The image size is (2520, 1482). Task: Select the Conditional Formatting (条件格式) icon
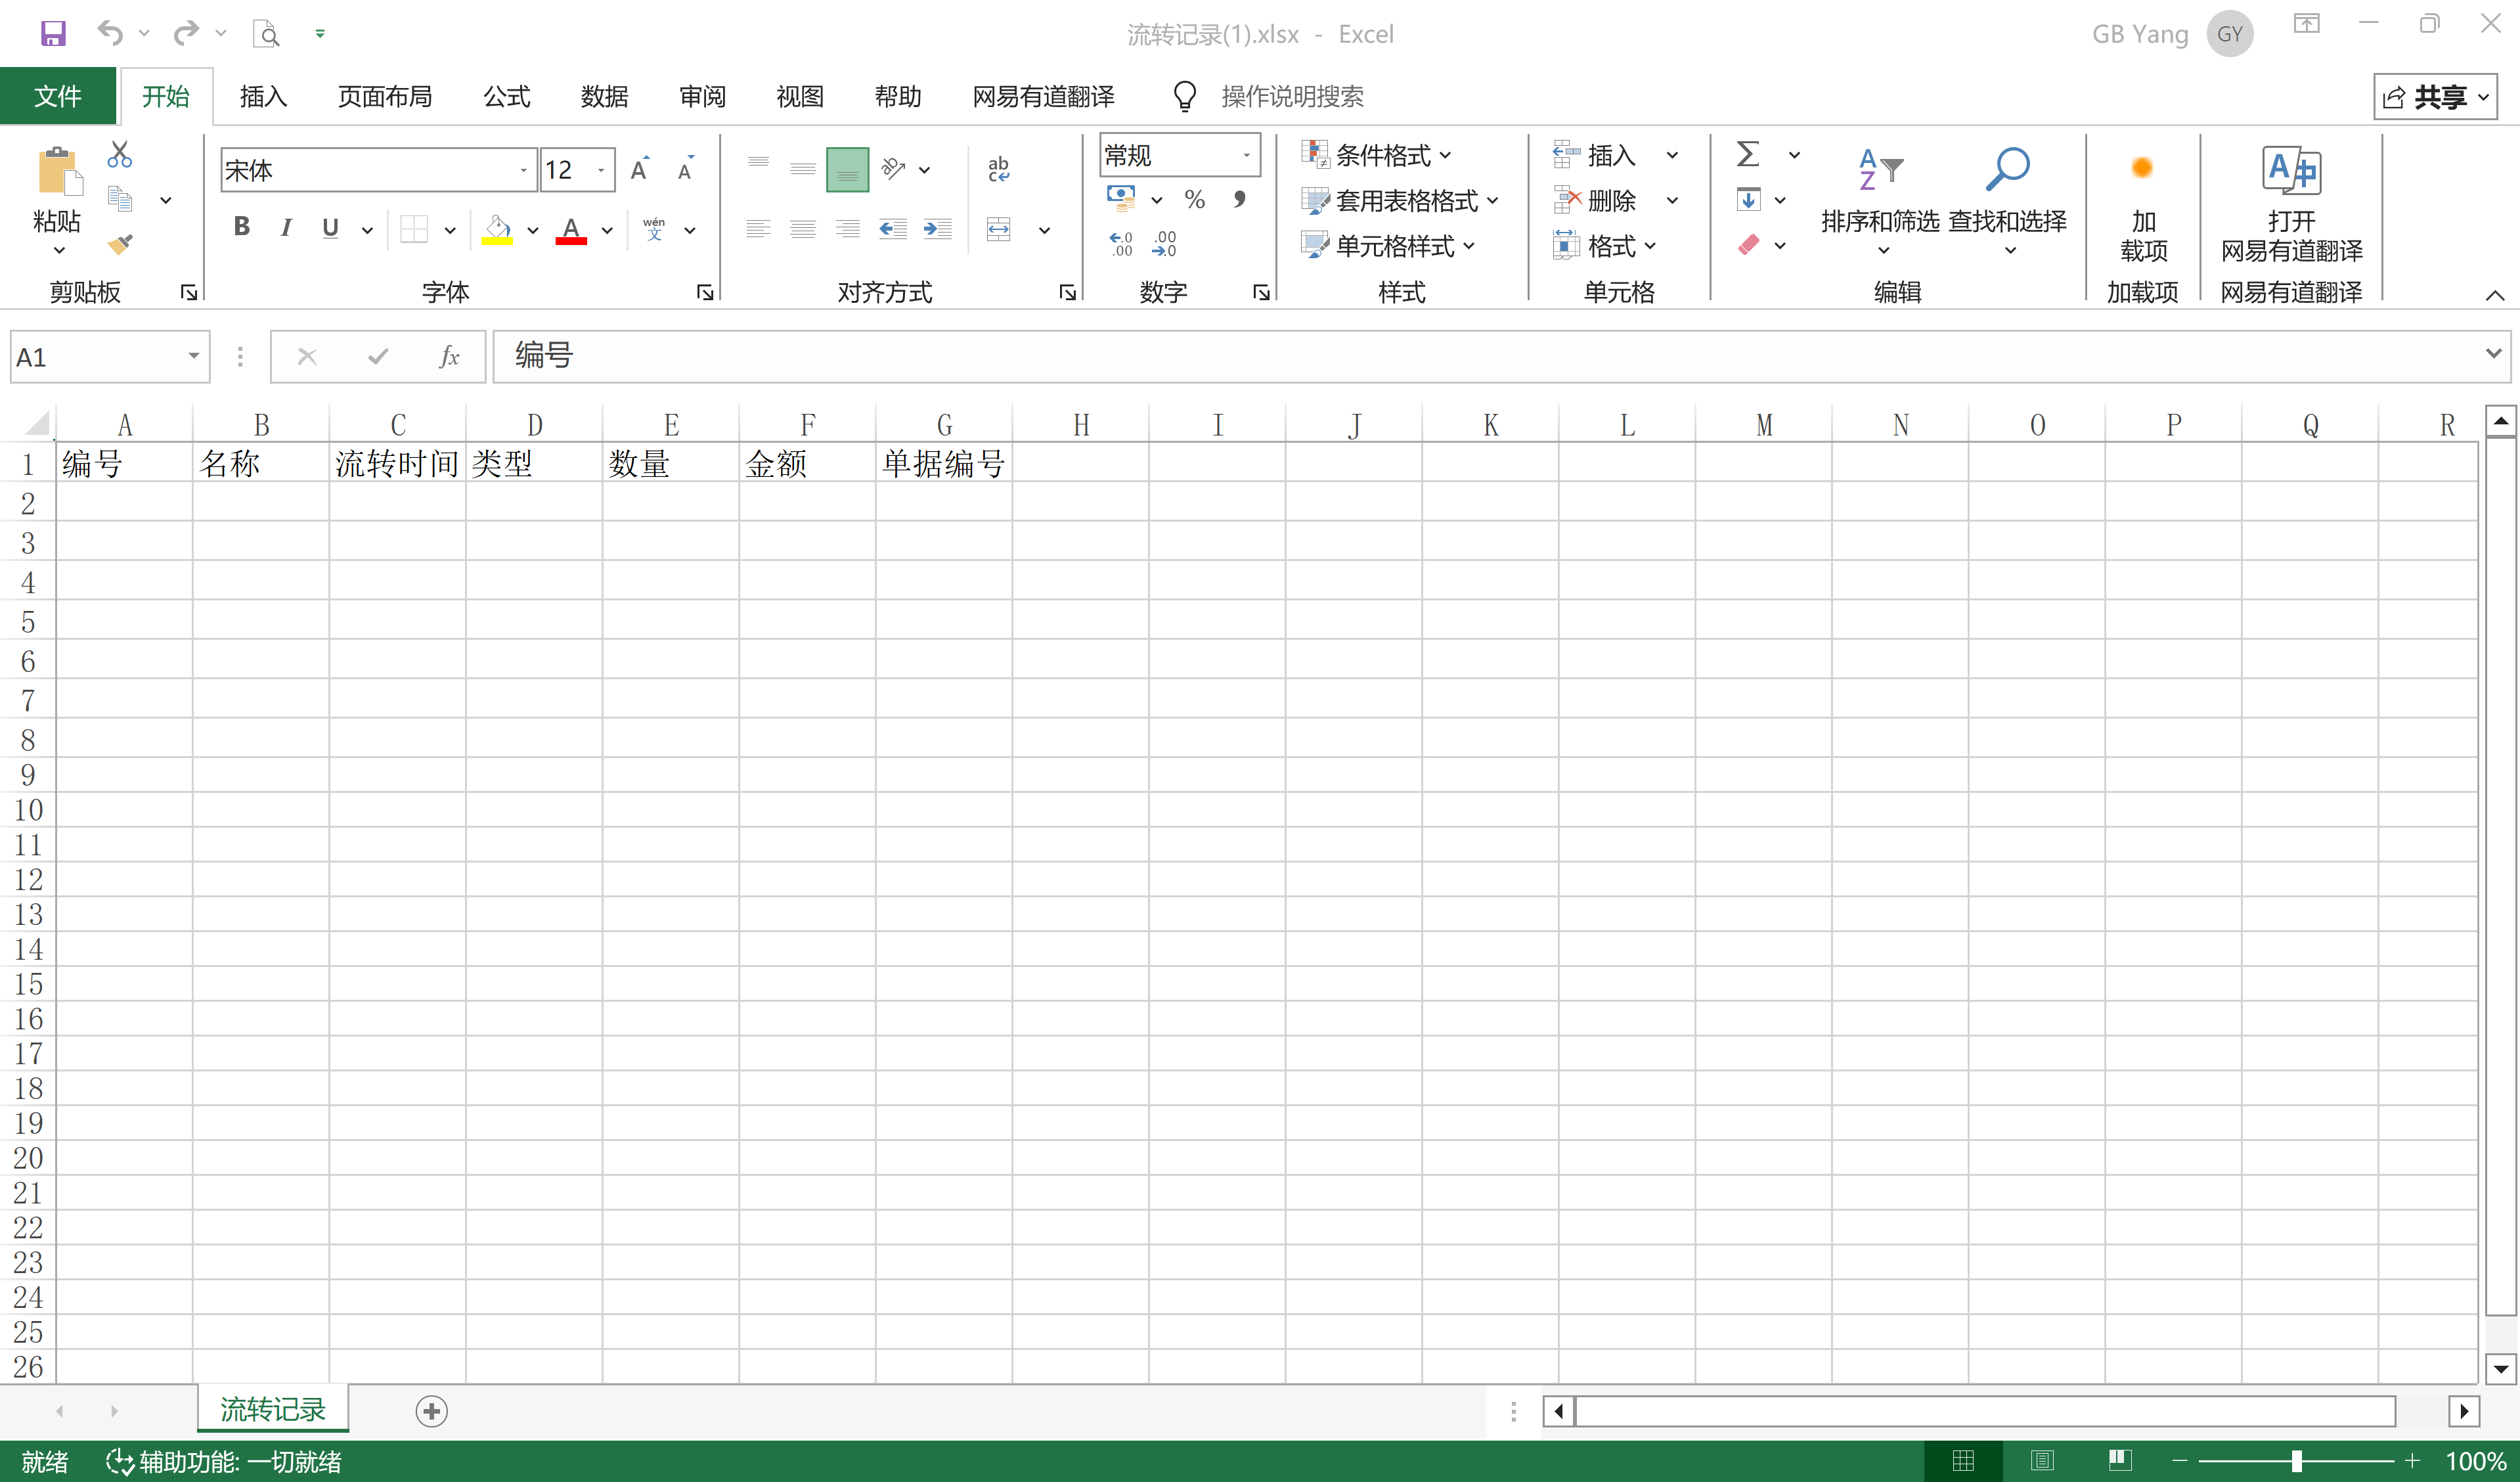pyautogui.click(x=1314, y=154)
